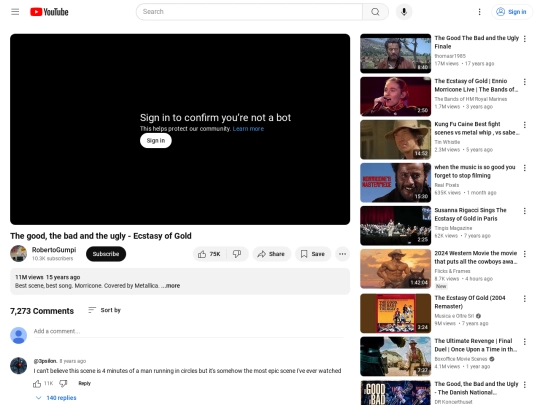Open Good Bad Ugly Finale thumbnail
Viewport: 540px width, 405px height.
pyautogui.click(x=395, y=53)
